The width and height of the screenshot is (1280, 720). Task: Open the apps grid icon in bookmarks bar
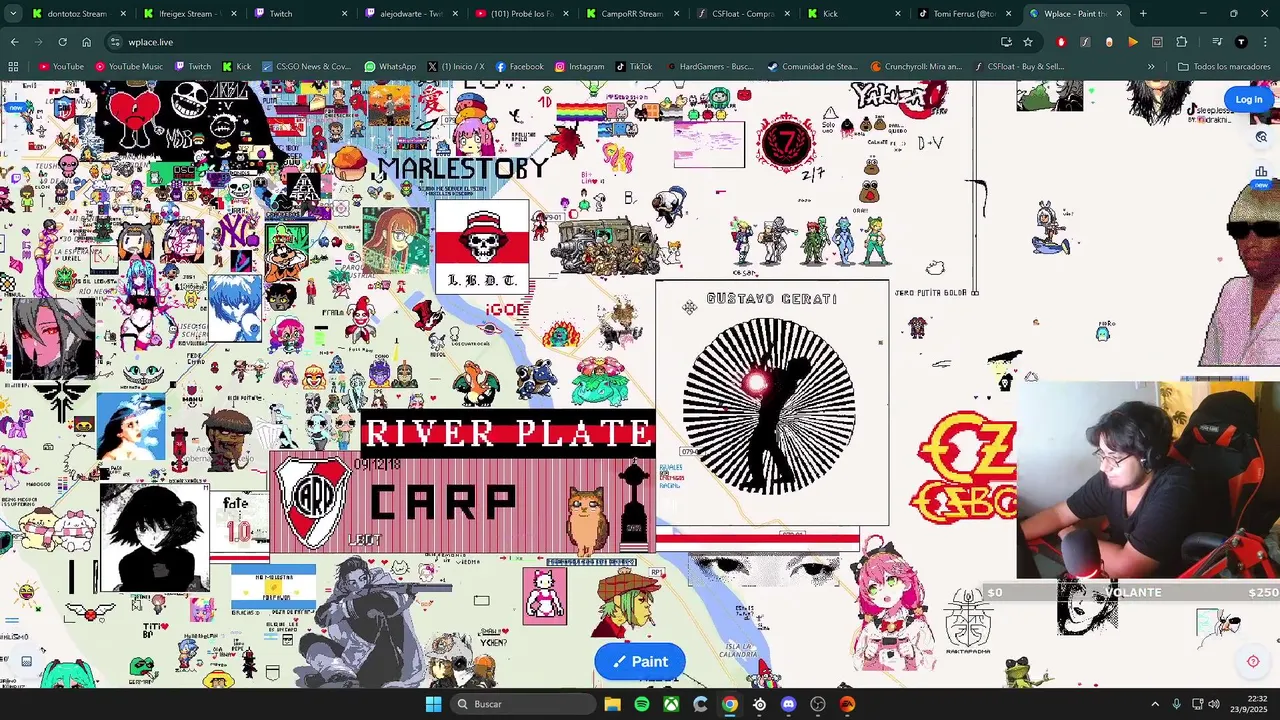13,67
